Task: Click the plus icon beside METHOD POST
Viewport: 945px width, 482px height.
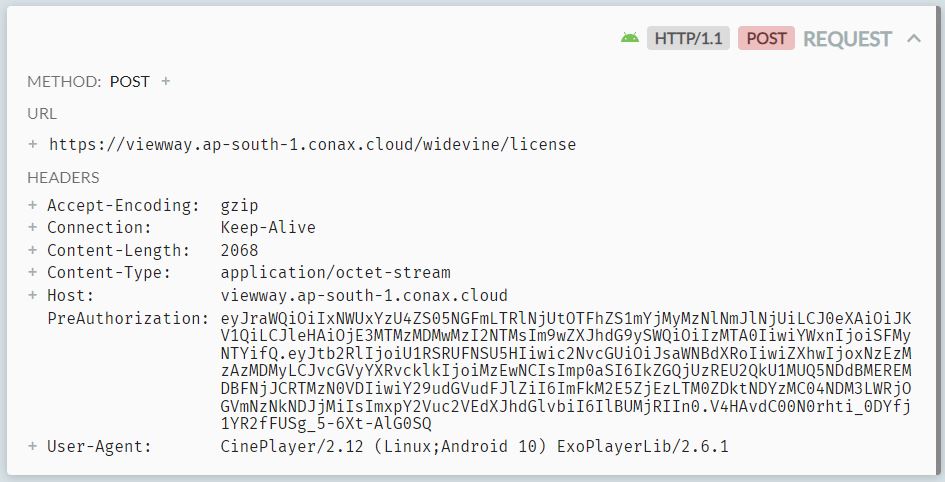Action: [x=166, y=81]
